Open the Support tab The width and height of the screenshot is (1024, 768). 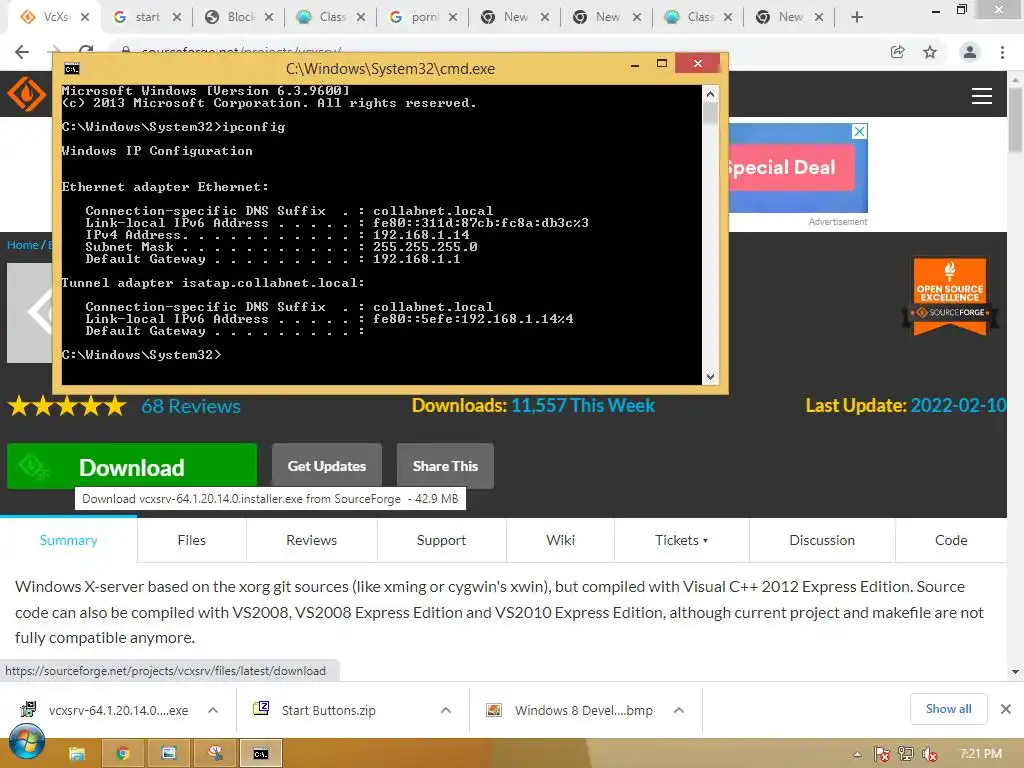click(441, 540)
